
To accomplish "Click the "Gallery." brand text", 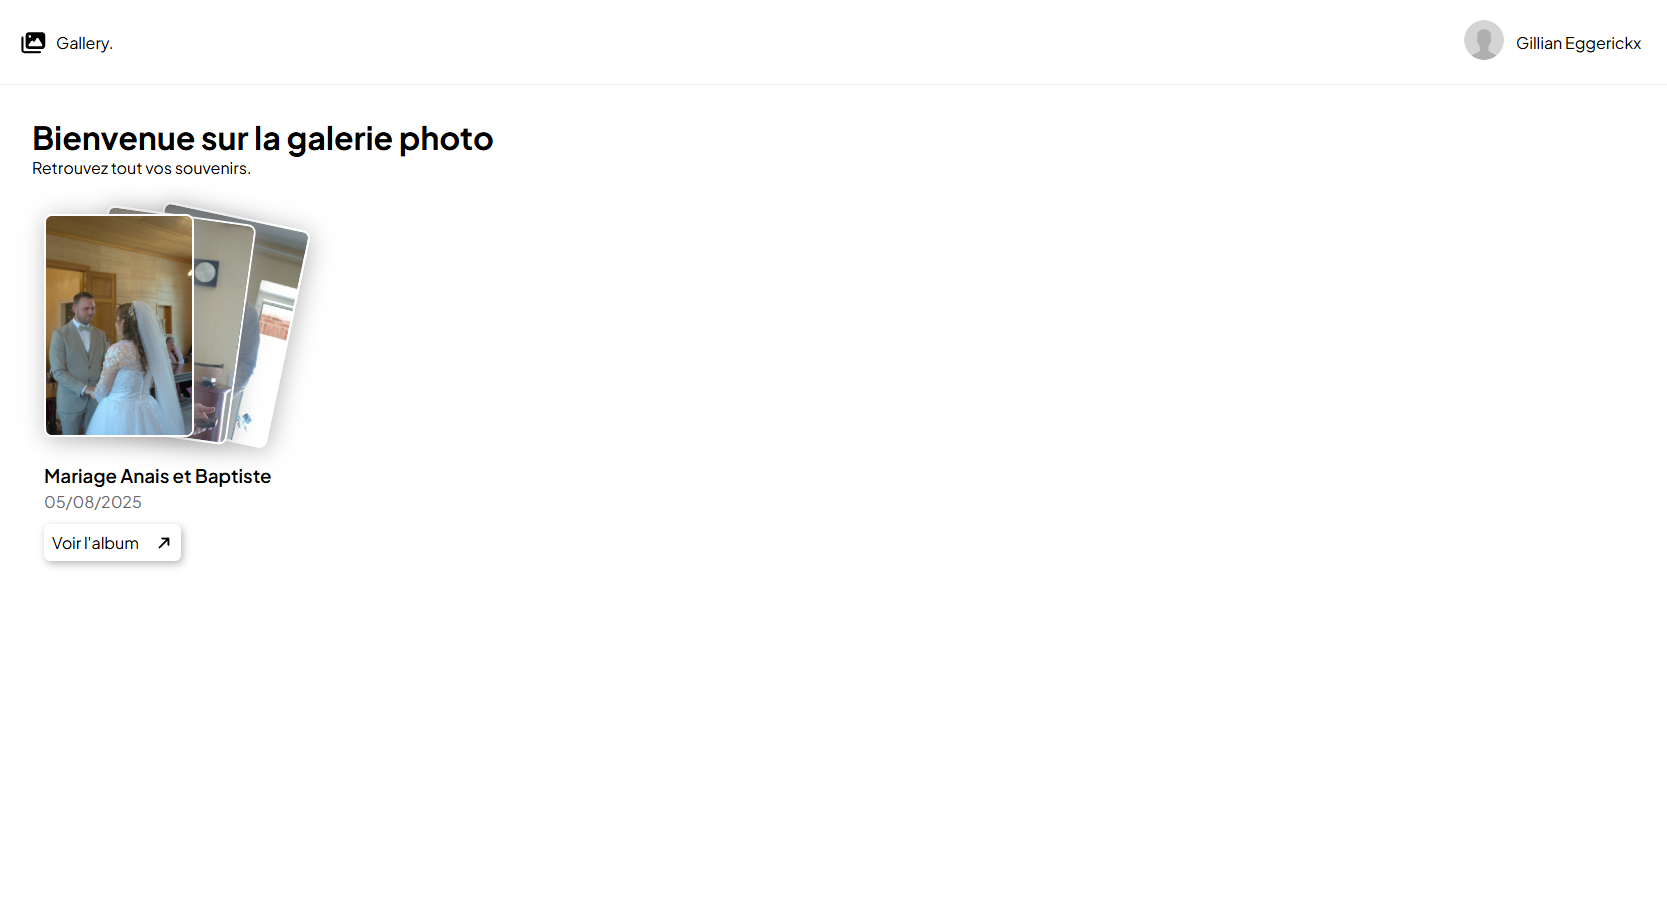I will point(84,43).
